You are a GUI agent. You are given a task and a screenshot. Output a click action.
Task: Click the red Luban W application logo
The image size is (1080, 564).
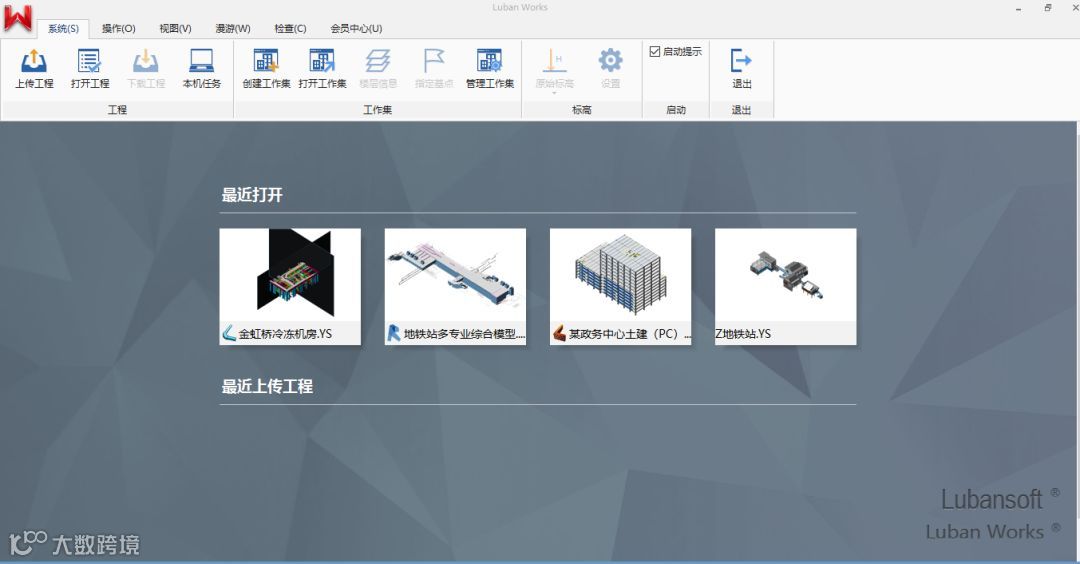point(18,18)
